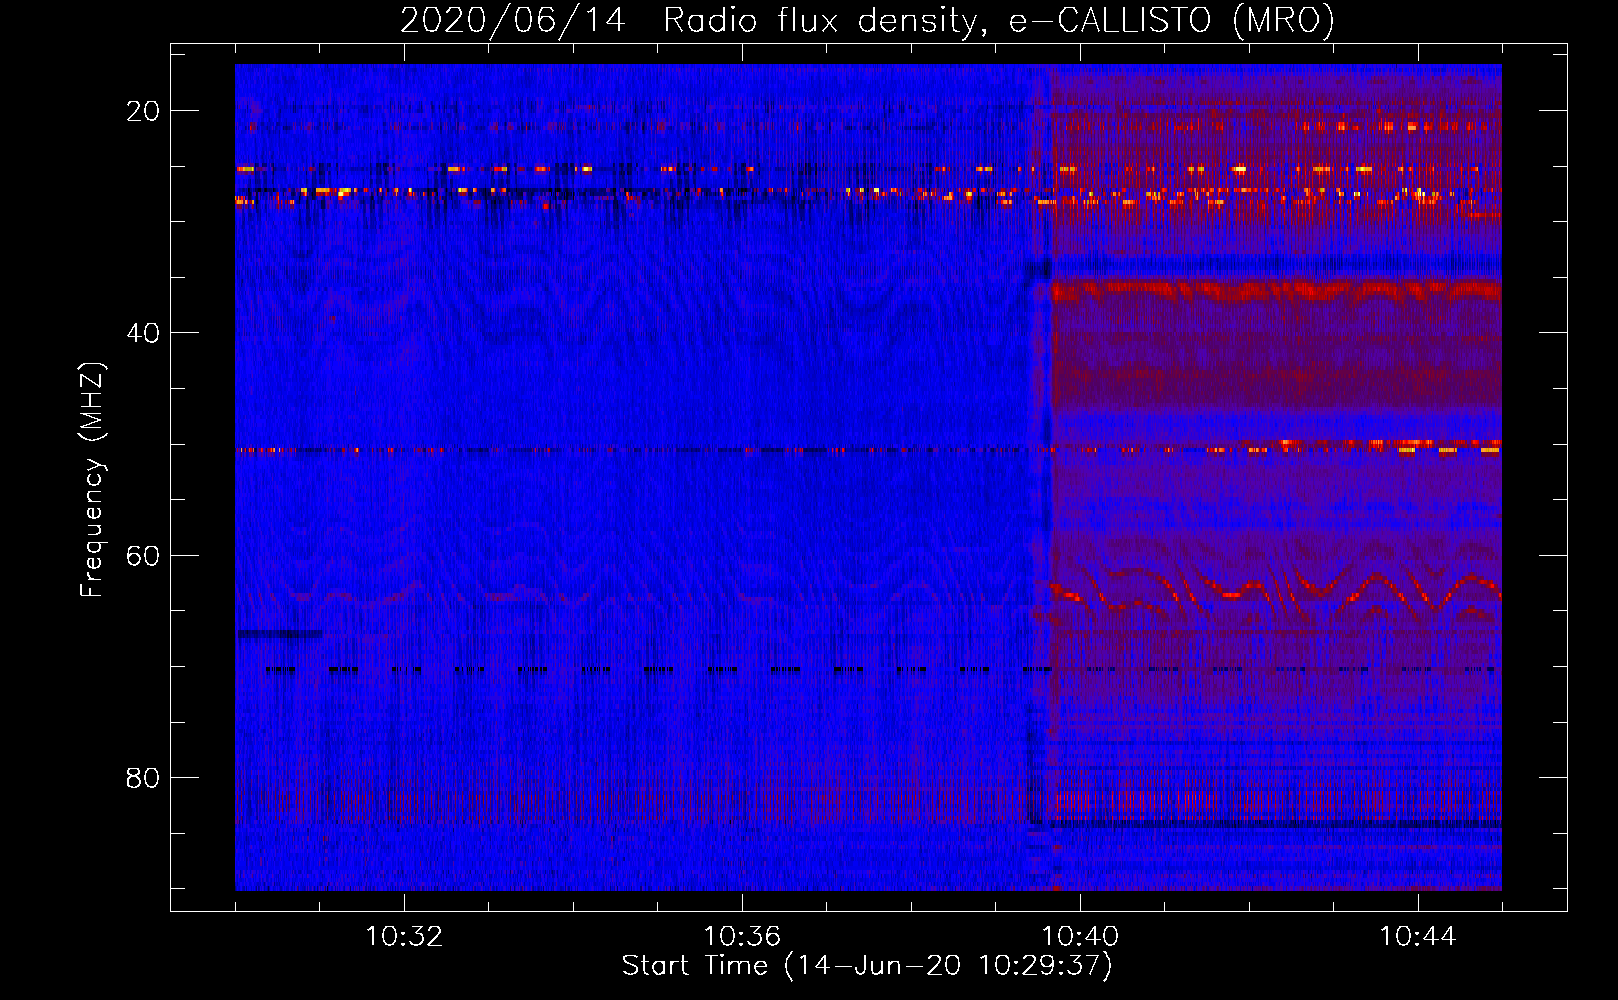Click the '10:36' time tick label

[742, 937]
